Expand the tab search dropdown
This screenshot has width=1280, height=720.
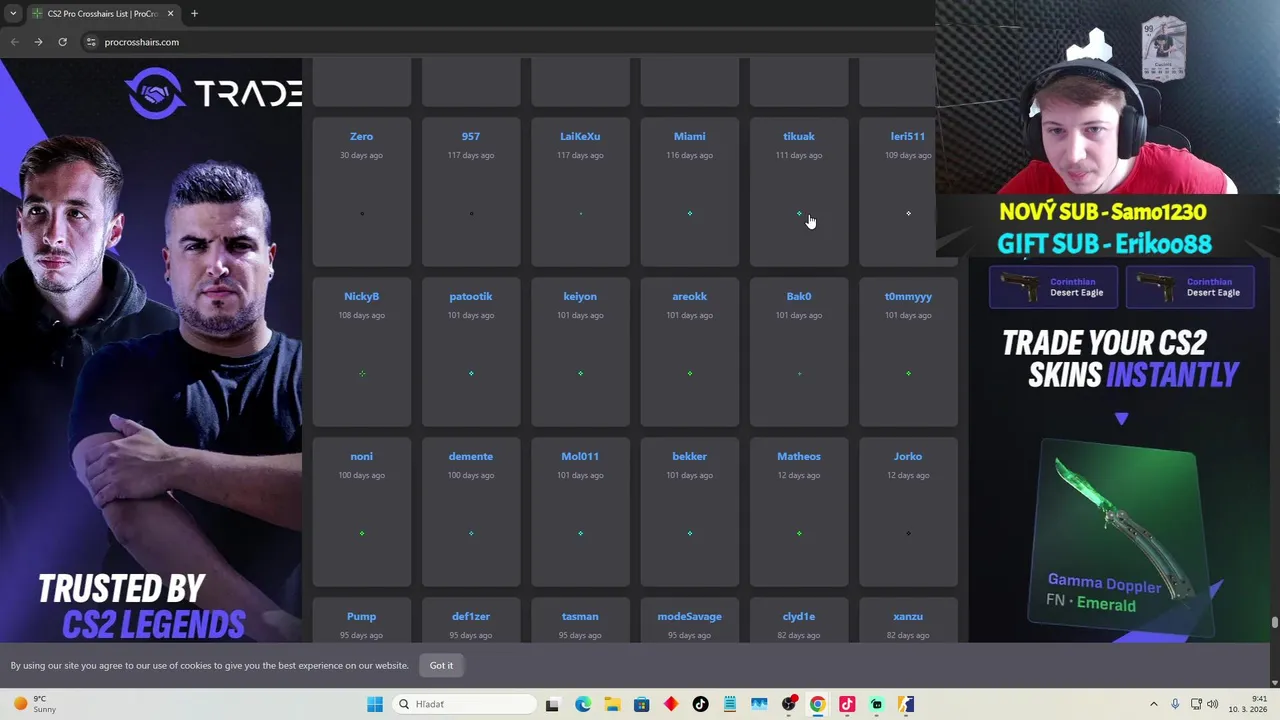[13, 14]
